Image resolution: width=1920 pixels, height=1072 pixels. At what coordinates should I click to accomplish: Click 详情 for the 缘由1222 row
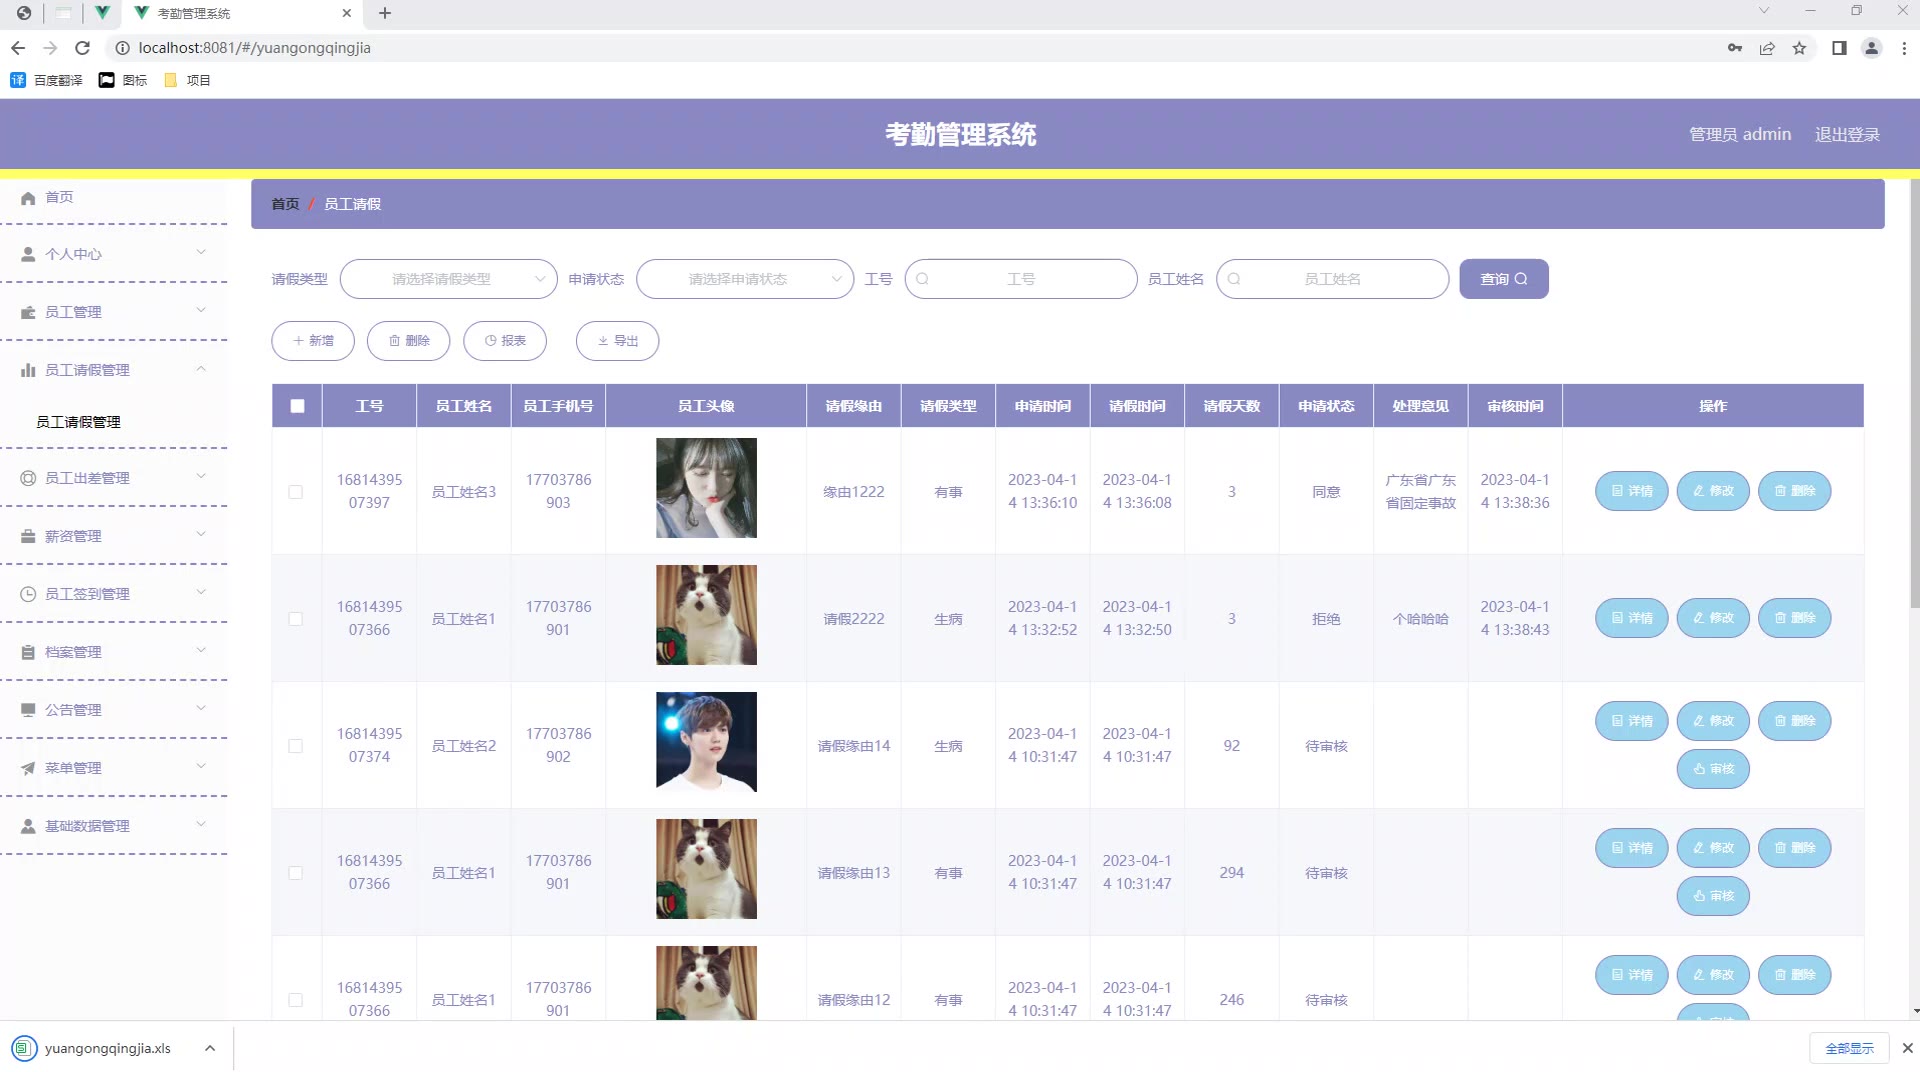point(1631,491)
